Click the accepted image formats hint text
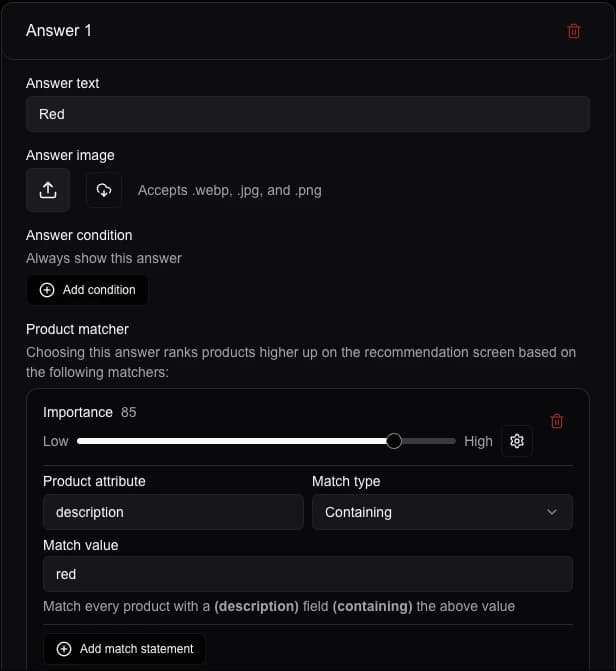Image resolution: width=616 pixels, height=671 pixels. (x=230, y=190)
